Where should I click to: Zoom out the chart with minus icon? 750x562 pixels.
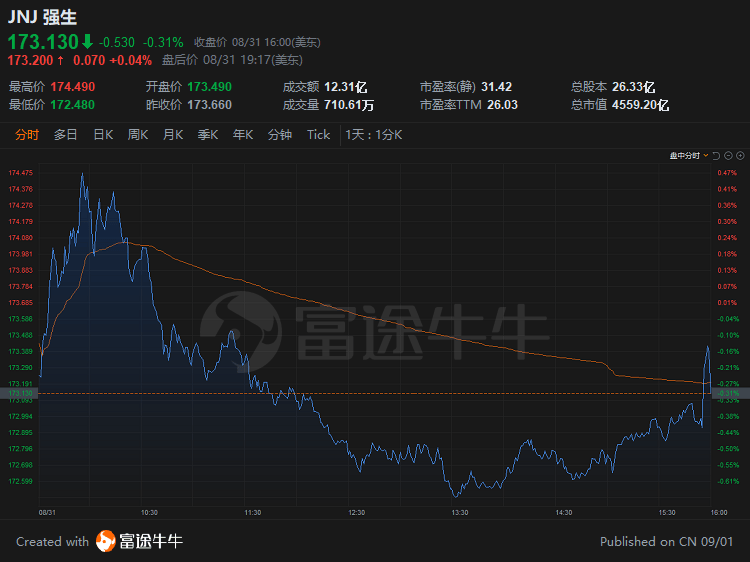(728, 155)
